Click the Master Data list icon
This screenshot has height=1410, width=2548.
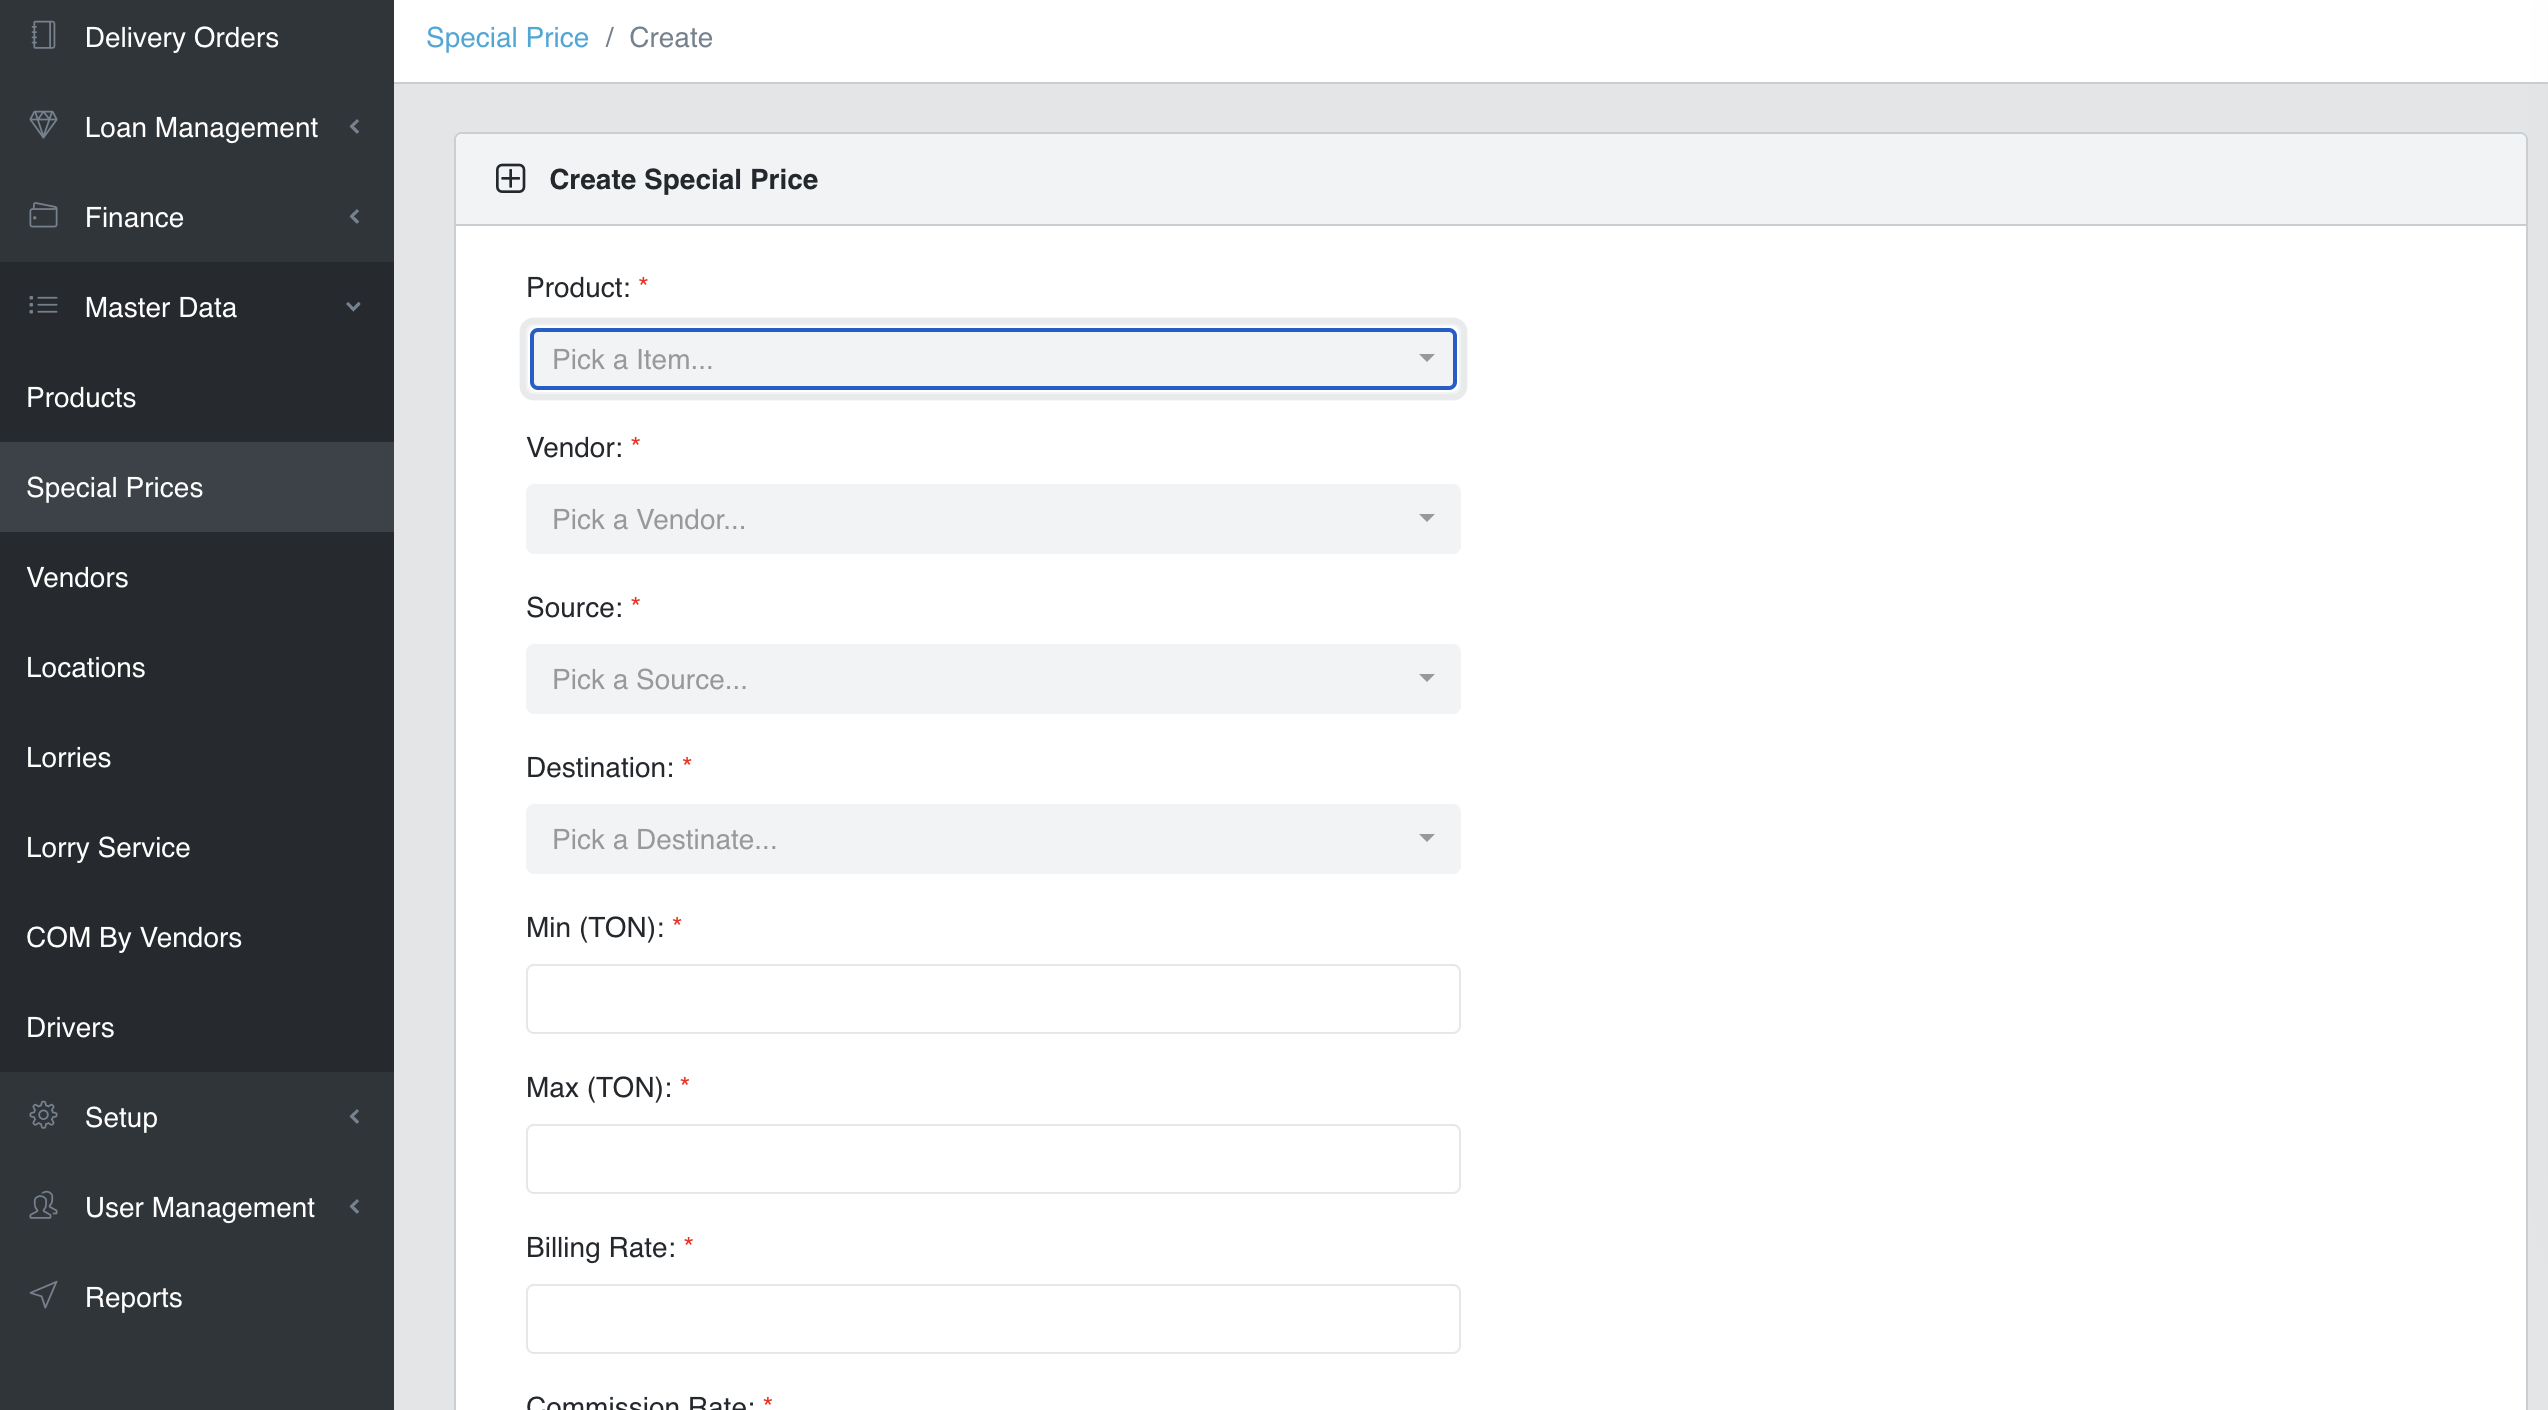[43, 306]
